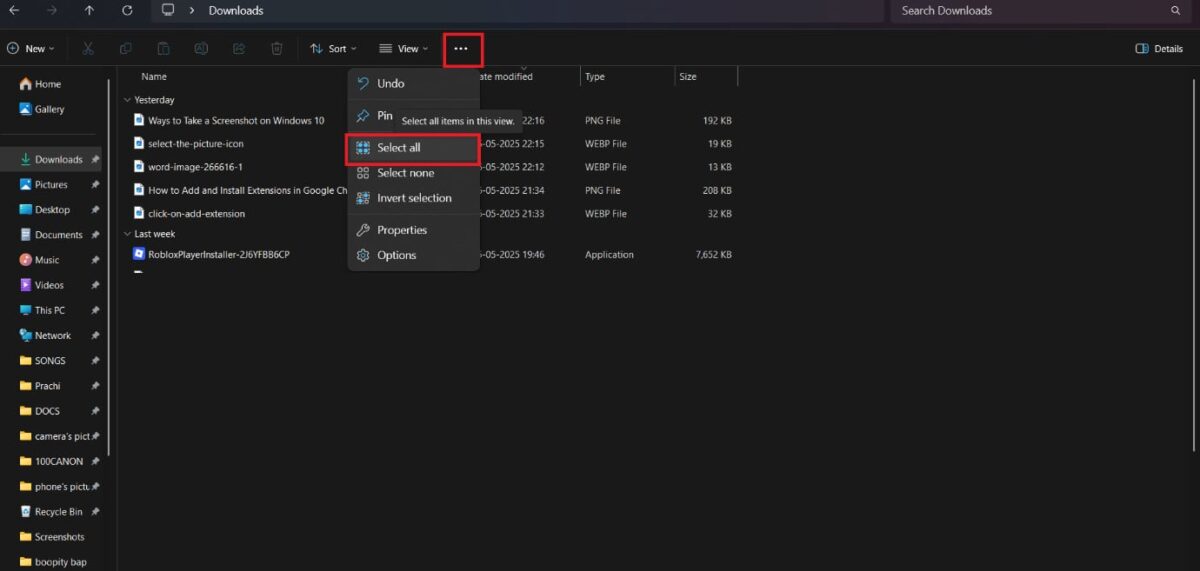Select the word-image-266616-1 file
Viewport: 1200px width, 571px height.
coord(195,167)
